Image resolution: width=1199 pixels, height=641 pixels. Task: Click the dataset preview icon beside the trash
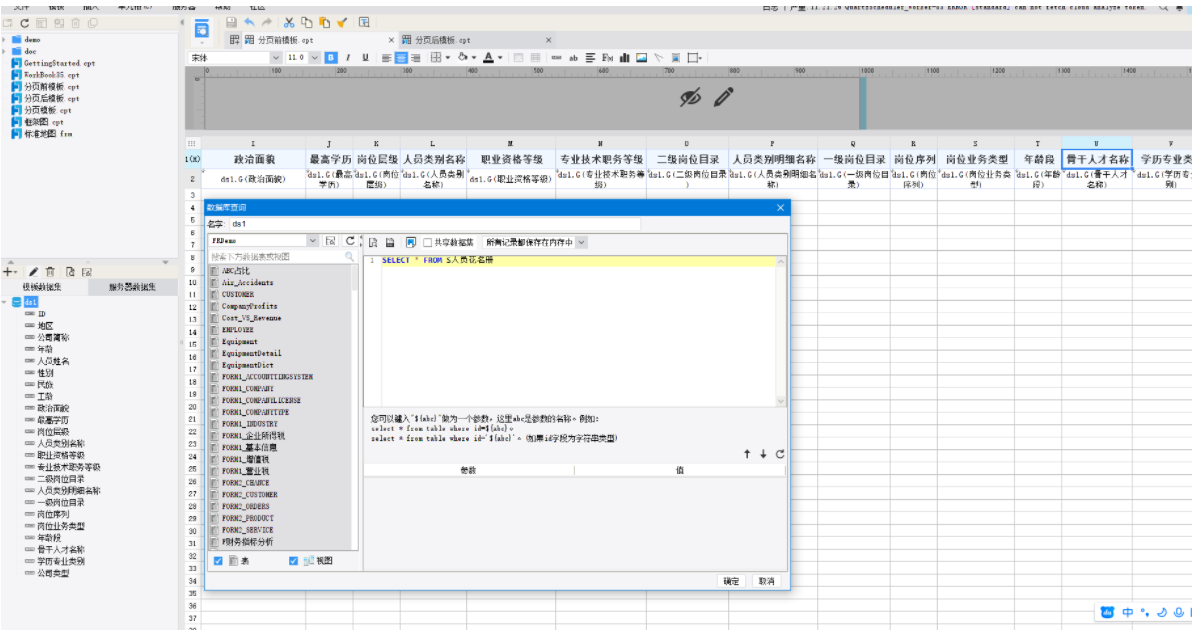(x=70, y=272)
